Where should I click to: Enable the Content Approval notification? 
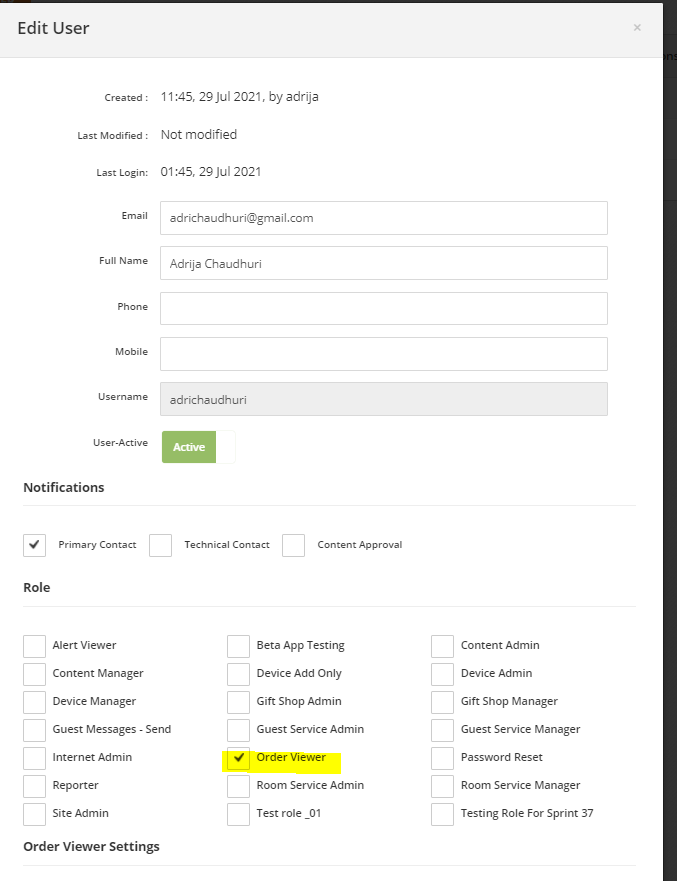293,545
